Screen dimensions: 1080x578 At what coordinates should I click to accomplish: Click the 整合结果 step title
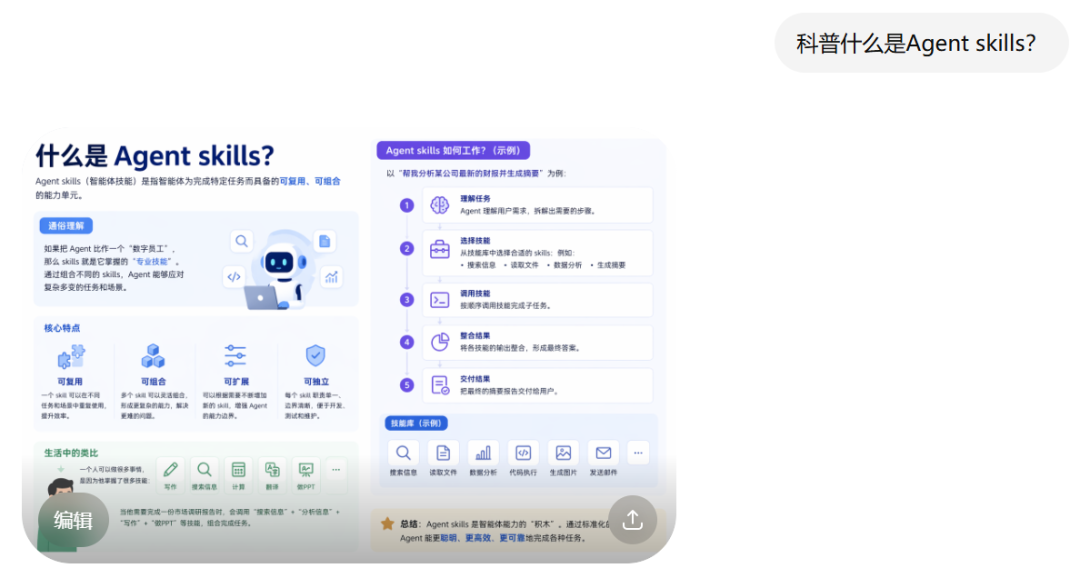pos(475,336)
